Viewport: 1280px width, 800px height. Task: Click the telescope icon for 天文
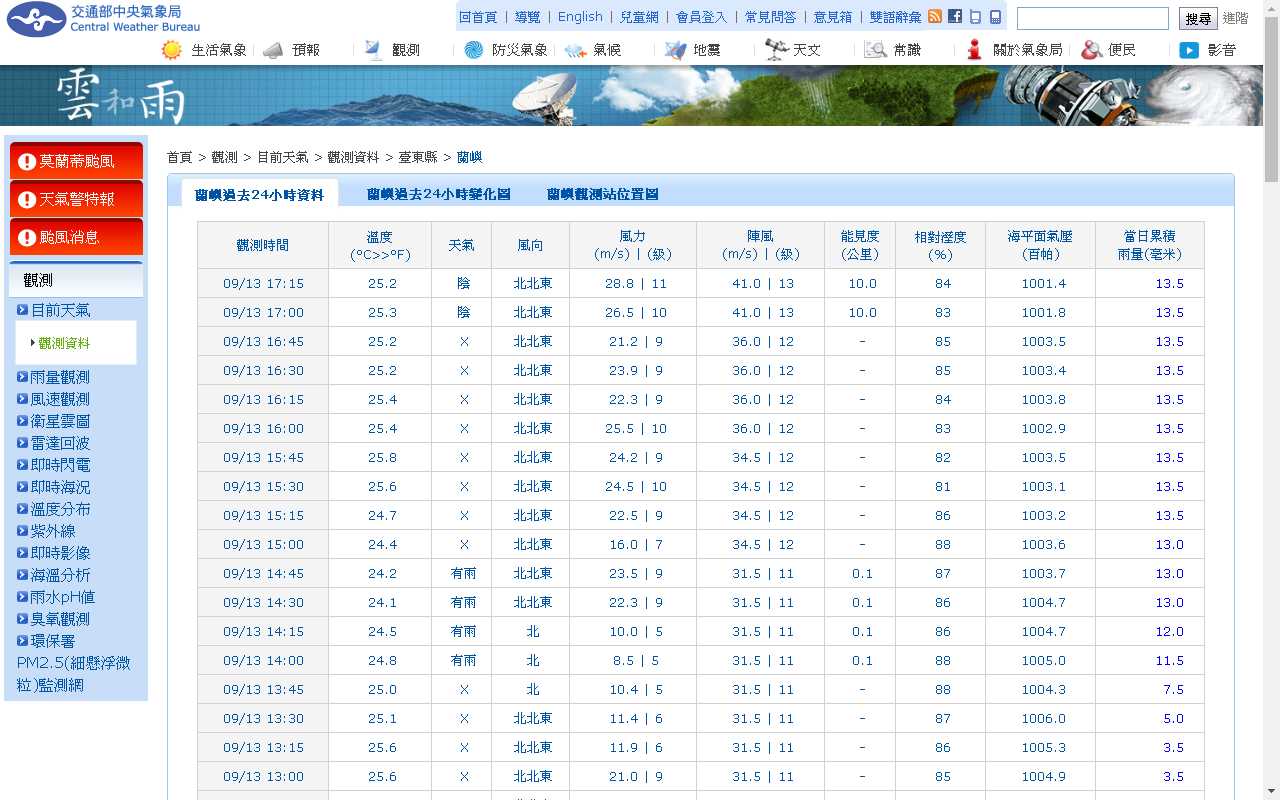776,50
